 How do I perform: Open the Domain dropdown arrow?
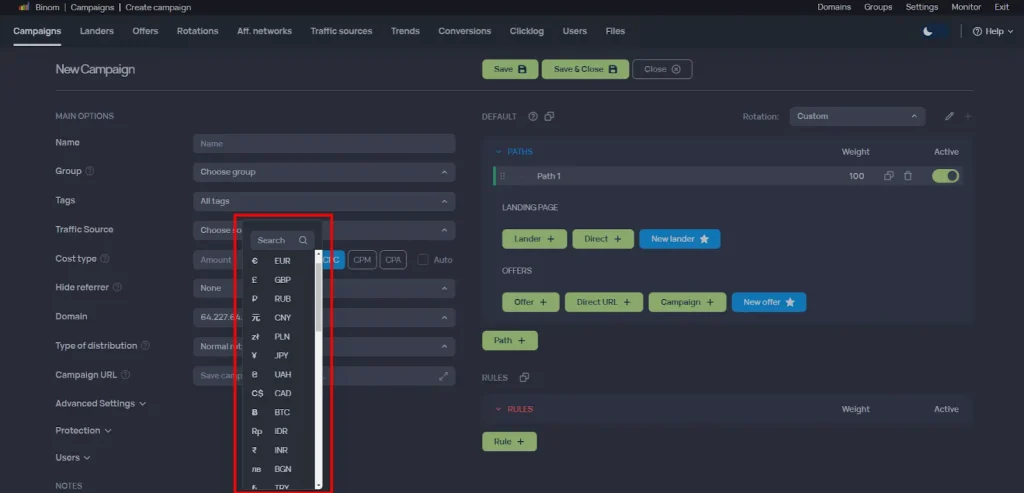[x=444, y=318]
